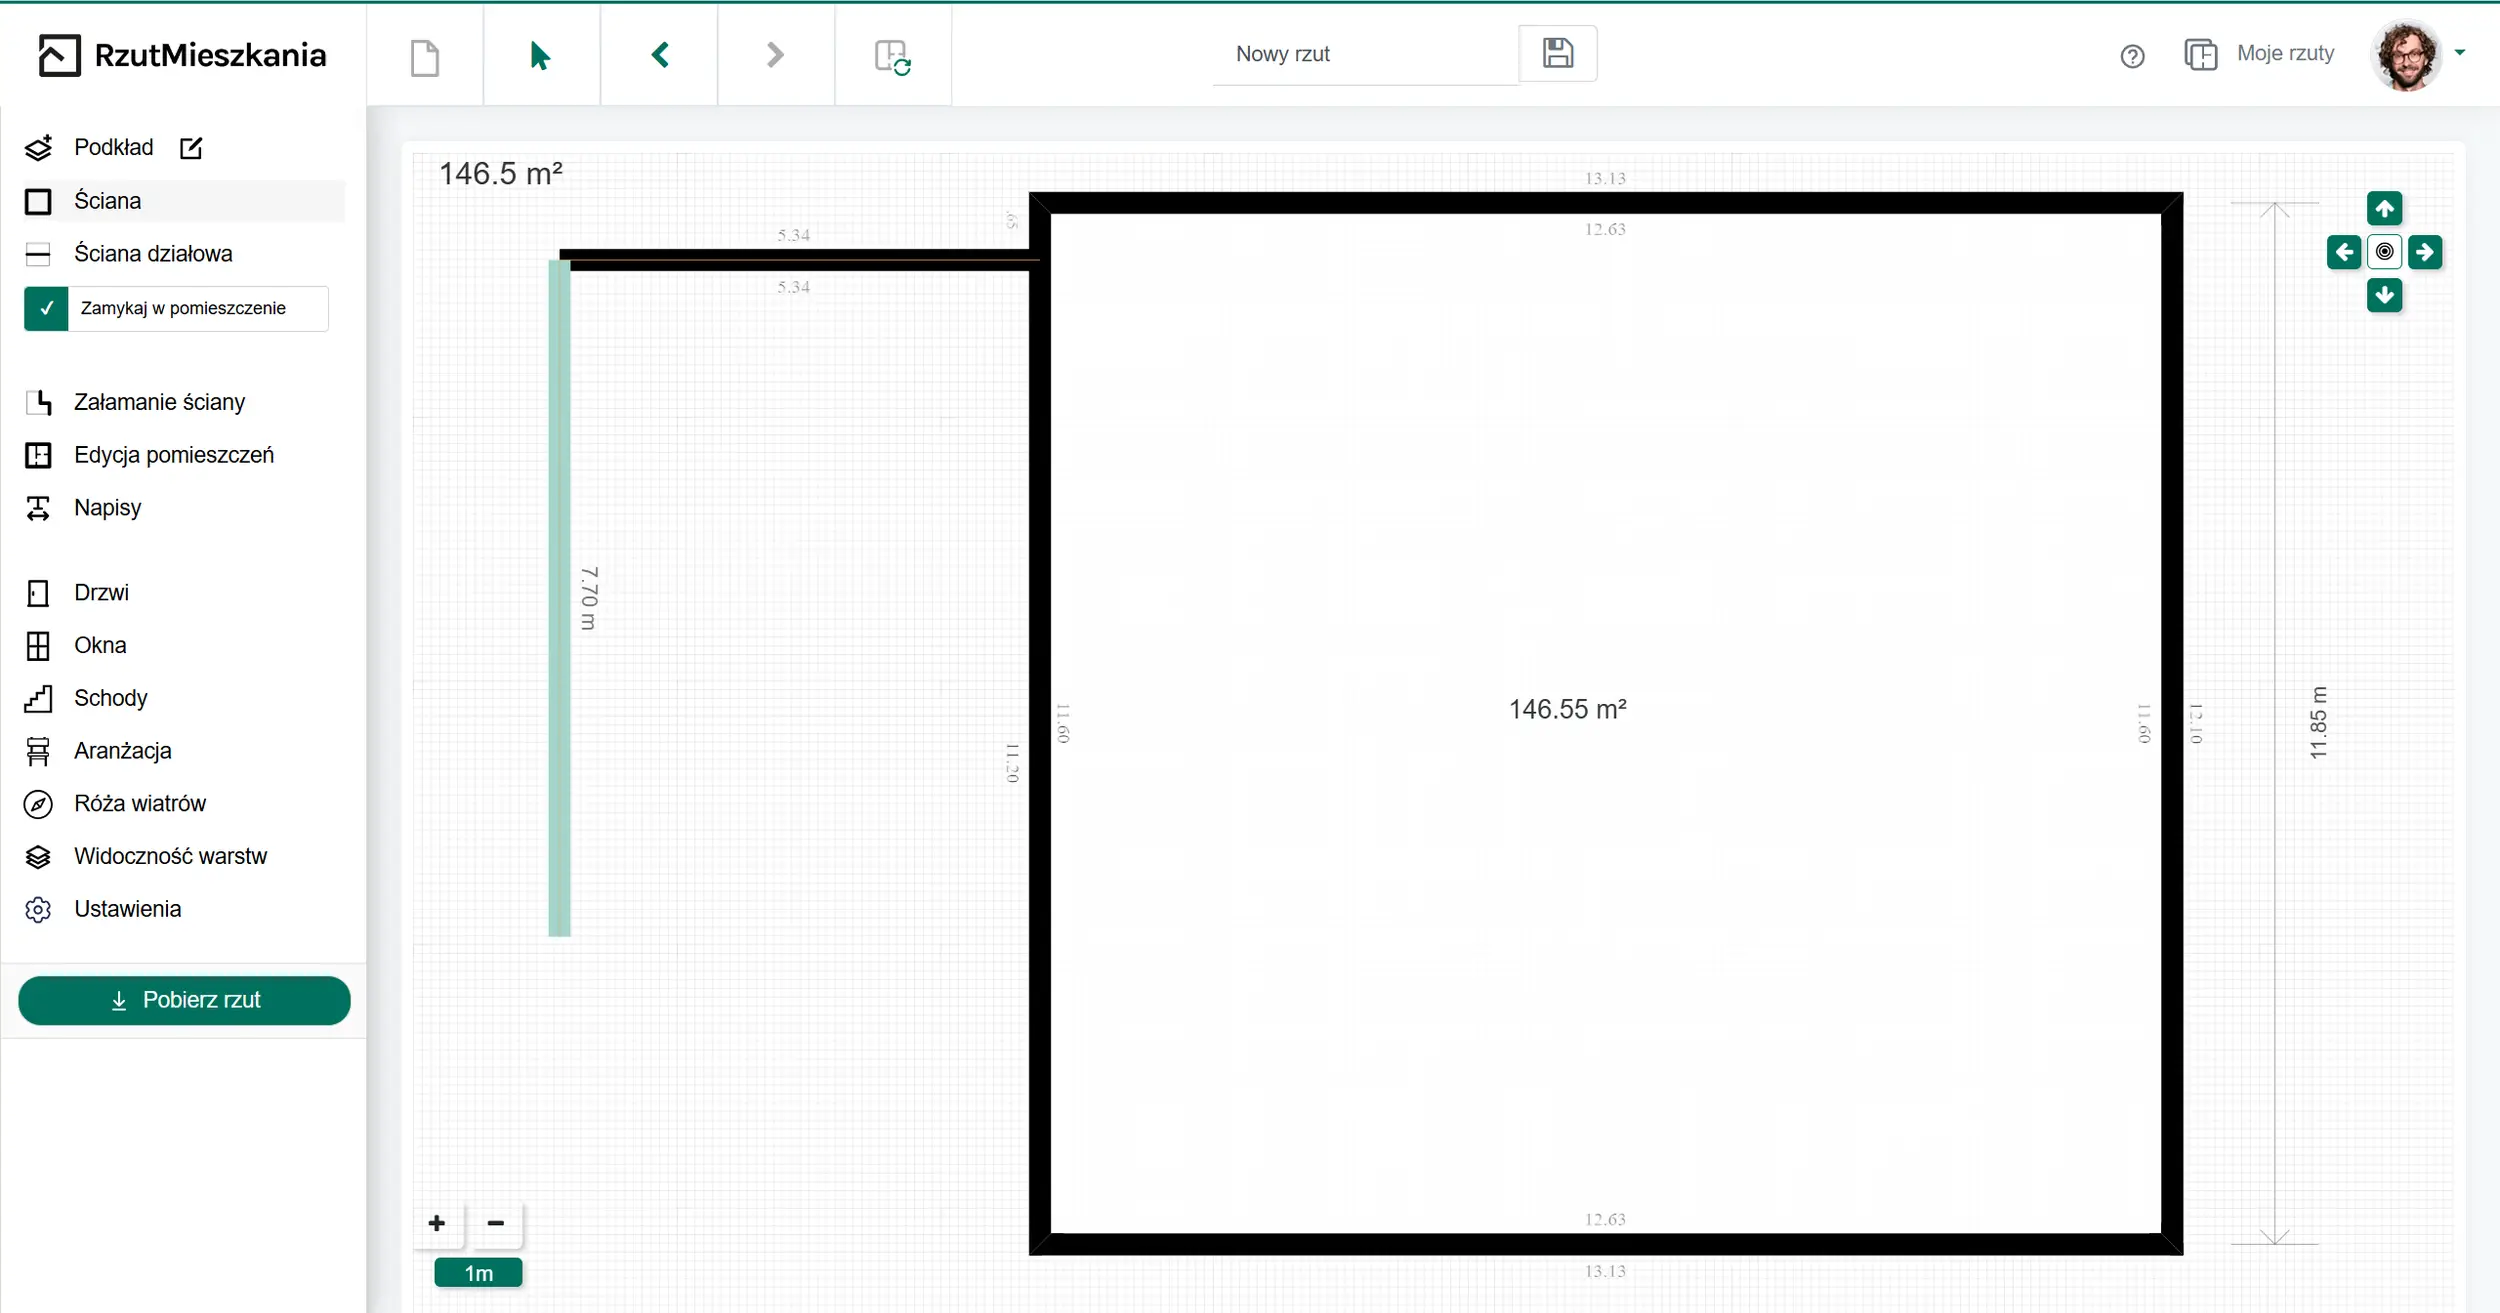The image size is (2500, 1313).
Task: Open the Widoczność warstw panel
Action: [x=170, y=856]
